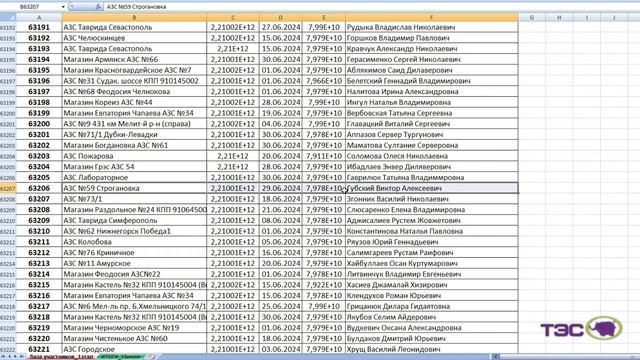Select column B header
The width and height of the screenshot is (640, 360).
point(134,17)
